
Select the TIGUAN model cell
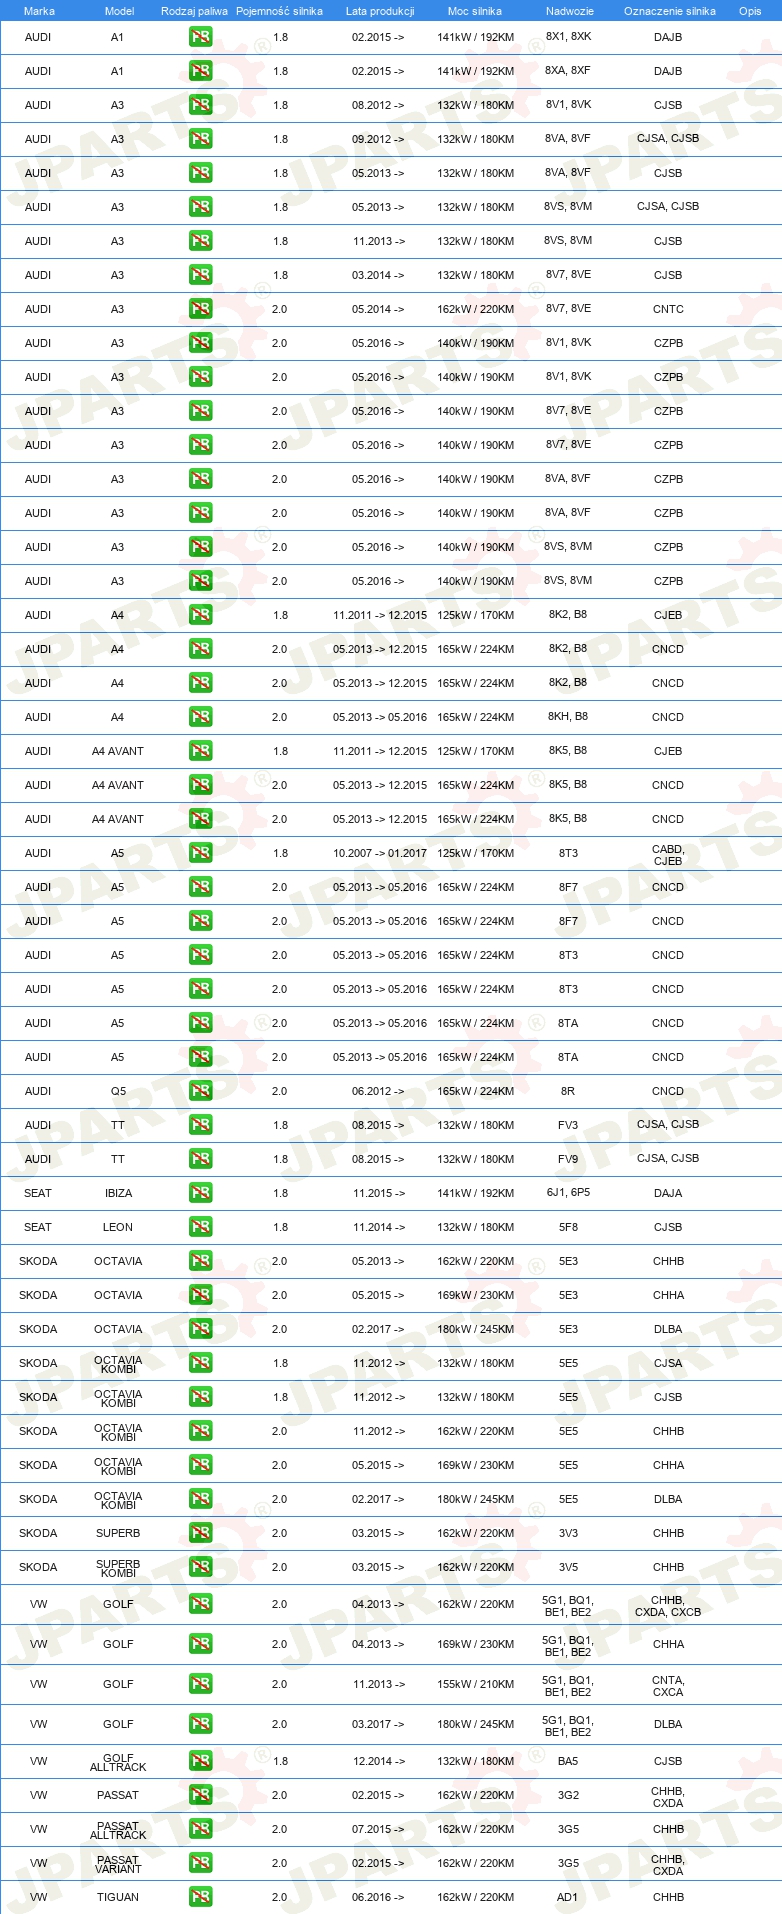tap(118, 1897)
